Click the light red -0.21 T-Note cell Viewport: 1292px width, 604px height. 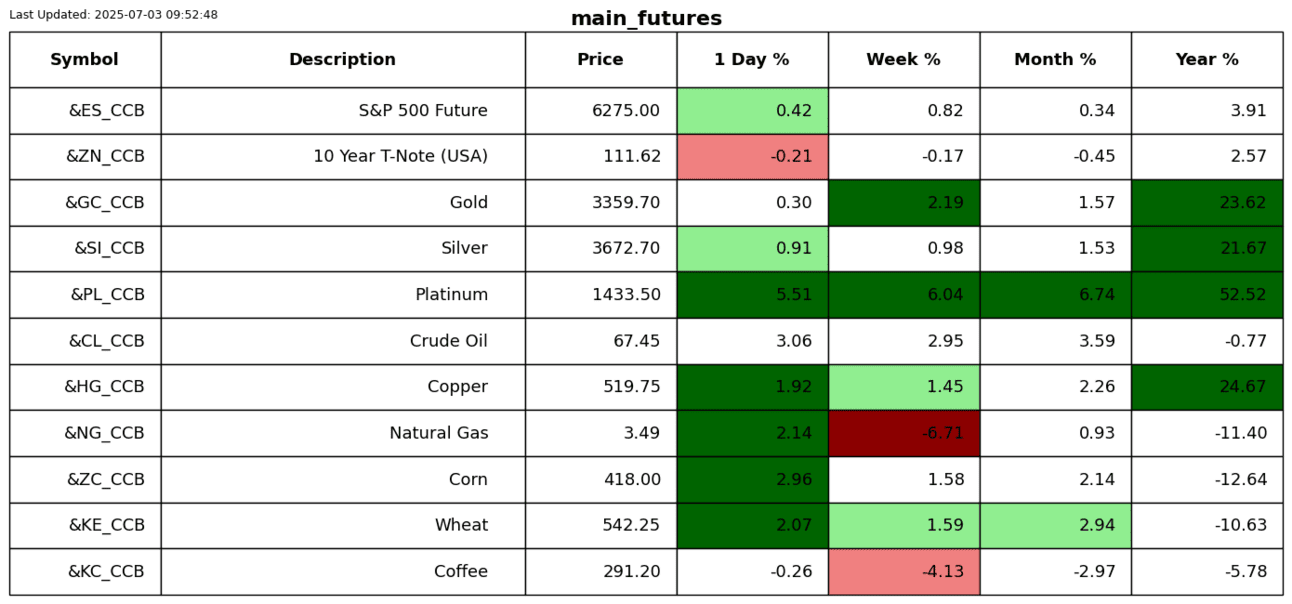point(752,157)
